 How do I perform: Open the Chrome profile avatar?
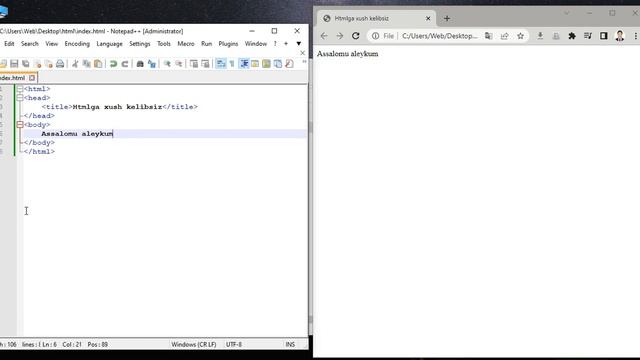click(620, 36)
